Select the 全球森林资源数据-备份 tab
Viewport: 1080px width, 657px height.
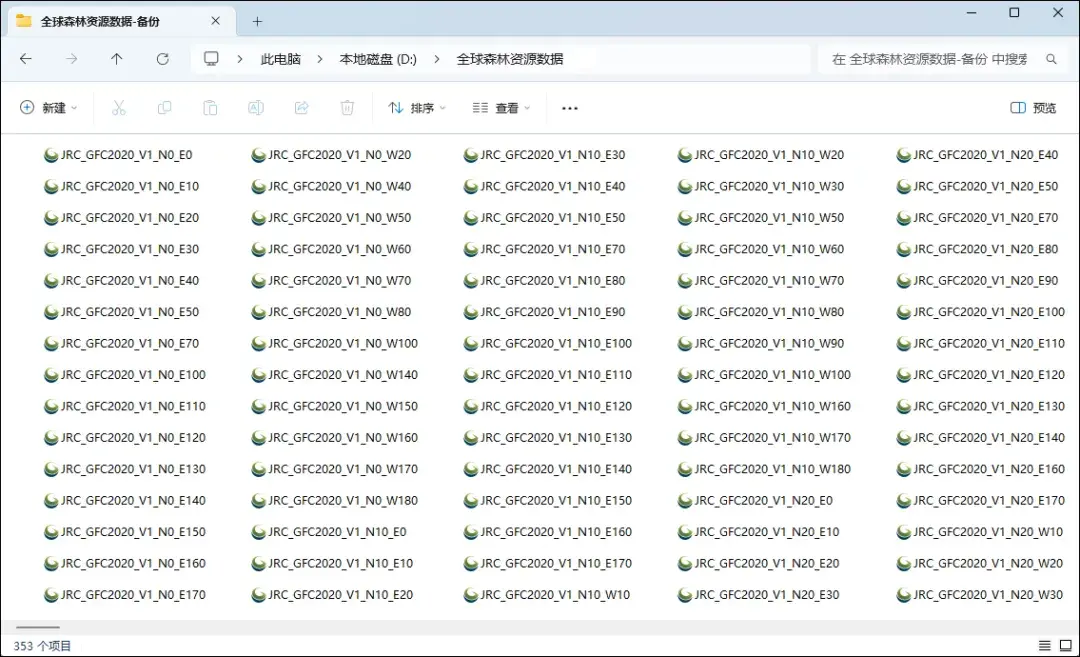[100, 19]
